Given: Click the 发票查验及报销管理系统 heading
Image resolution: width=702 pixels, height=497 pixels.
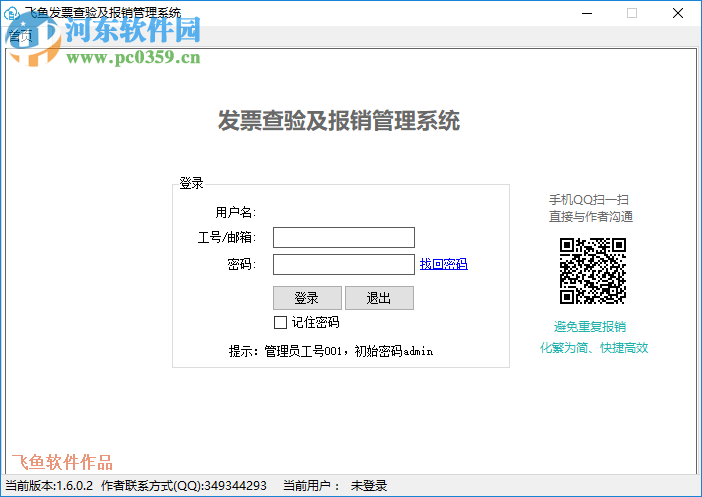Looking at the screenshot, I should click(x=339, y=120).
